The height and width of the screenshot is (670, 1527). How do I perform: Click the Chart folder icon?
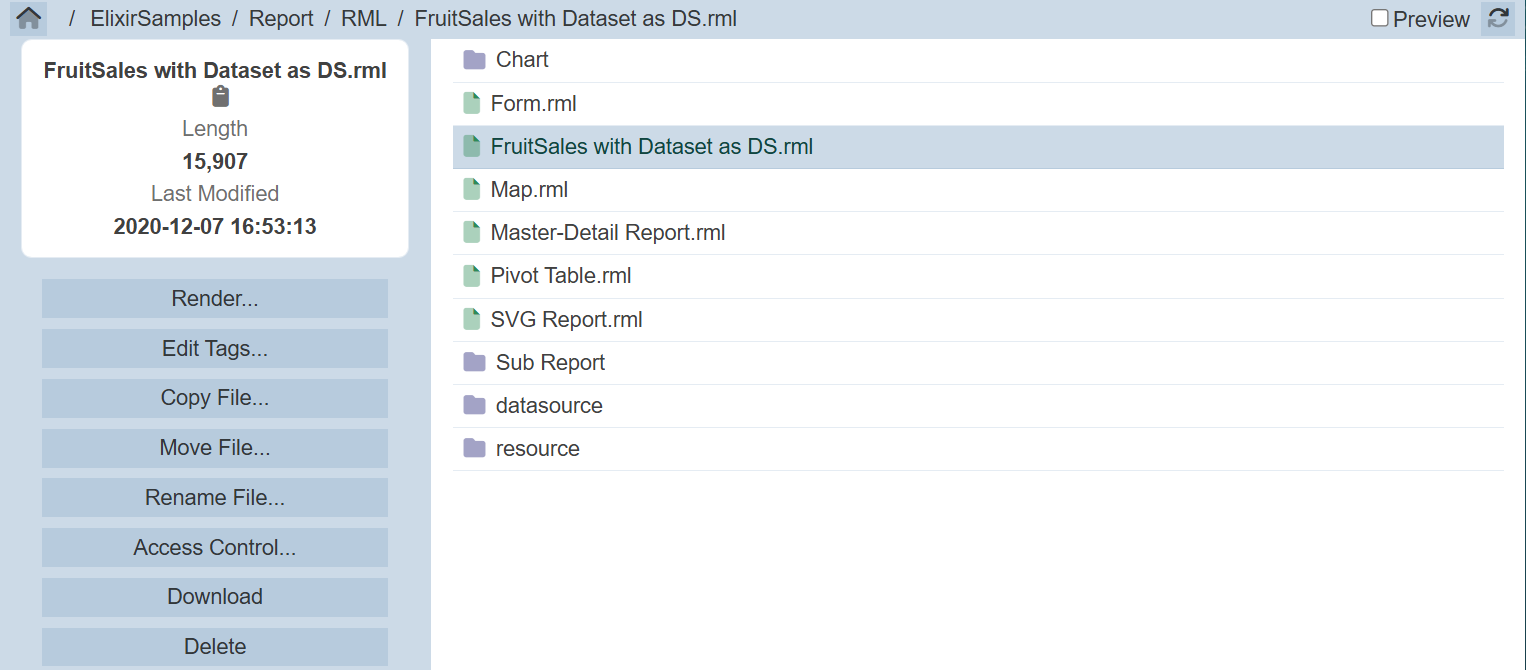click(x=474, y=60)
